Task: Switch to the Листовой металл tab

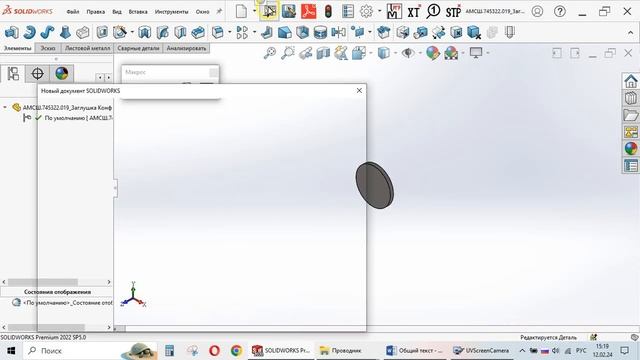Action: tap(87, 48)
